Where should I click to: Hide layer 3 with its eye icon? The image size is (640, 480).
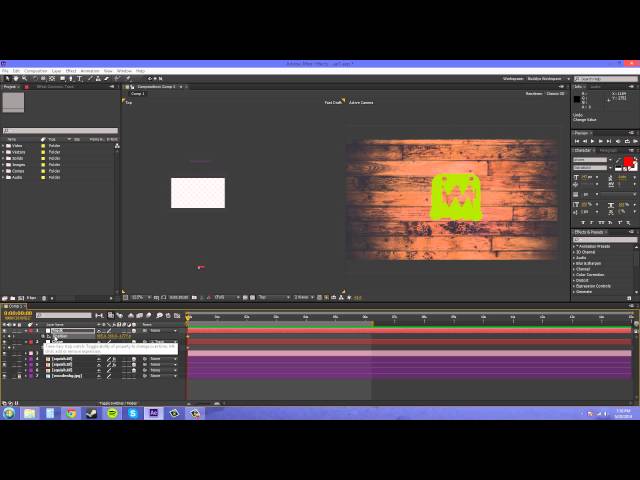(4, 353)
